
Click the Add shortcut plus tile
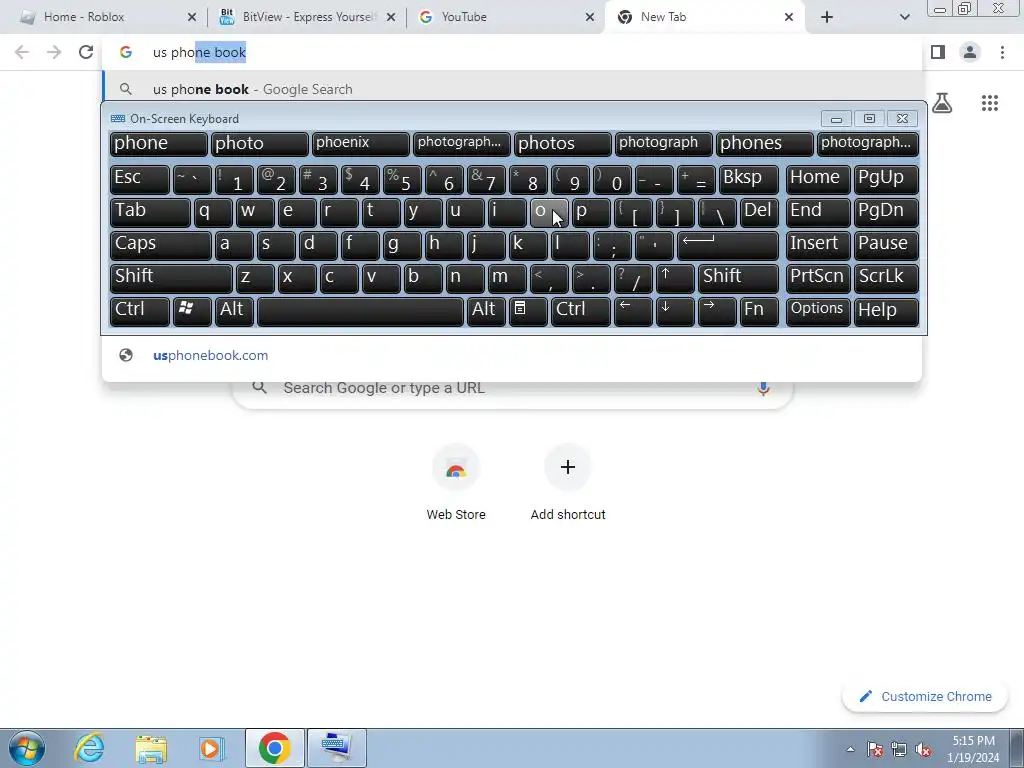click(x=568, y=483)
